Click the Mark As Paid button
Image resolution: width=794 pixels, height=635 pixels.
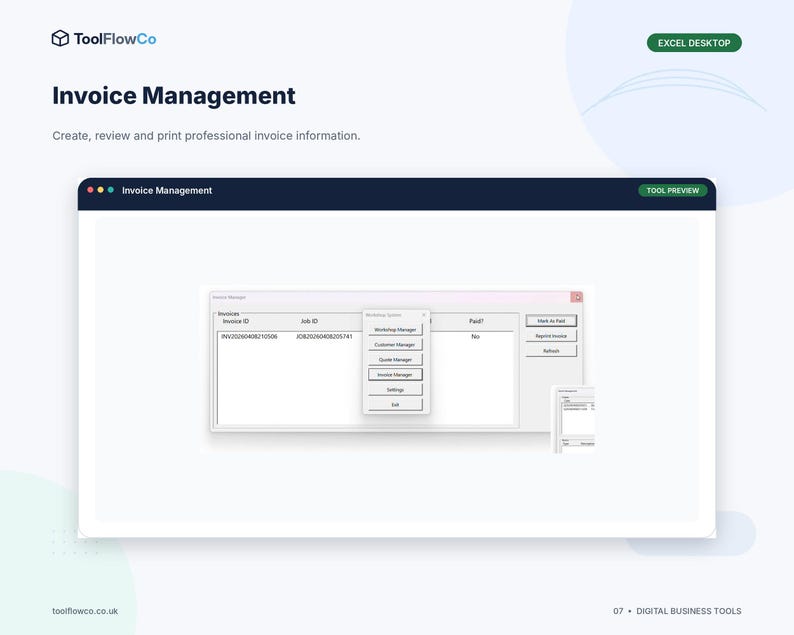(x=551, y=321)
